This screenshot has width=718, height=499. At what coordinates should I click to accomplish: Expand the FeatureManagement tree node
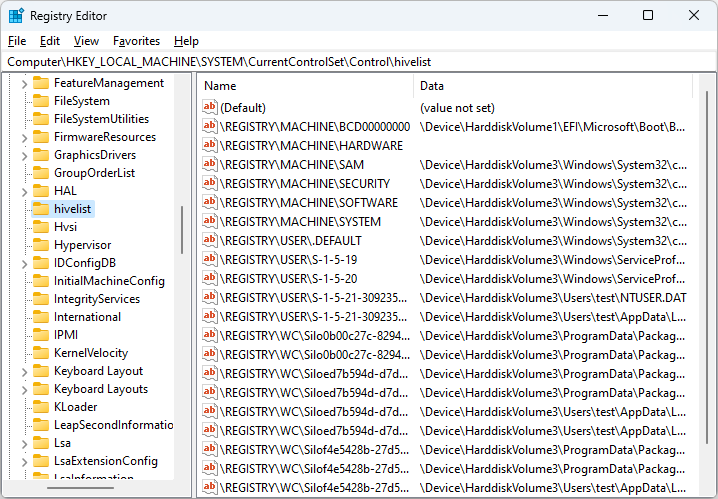pos(24,83)
